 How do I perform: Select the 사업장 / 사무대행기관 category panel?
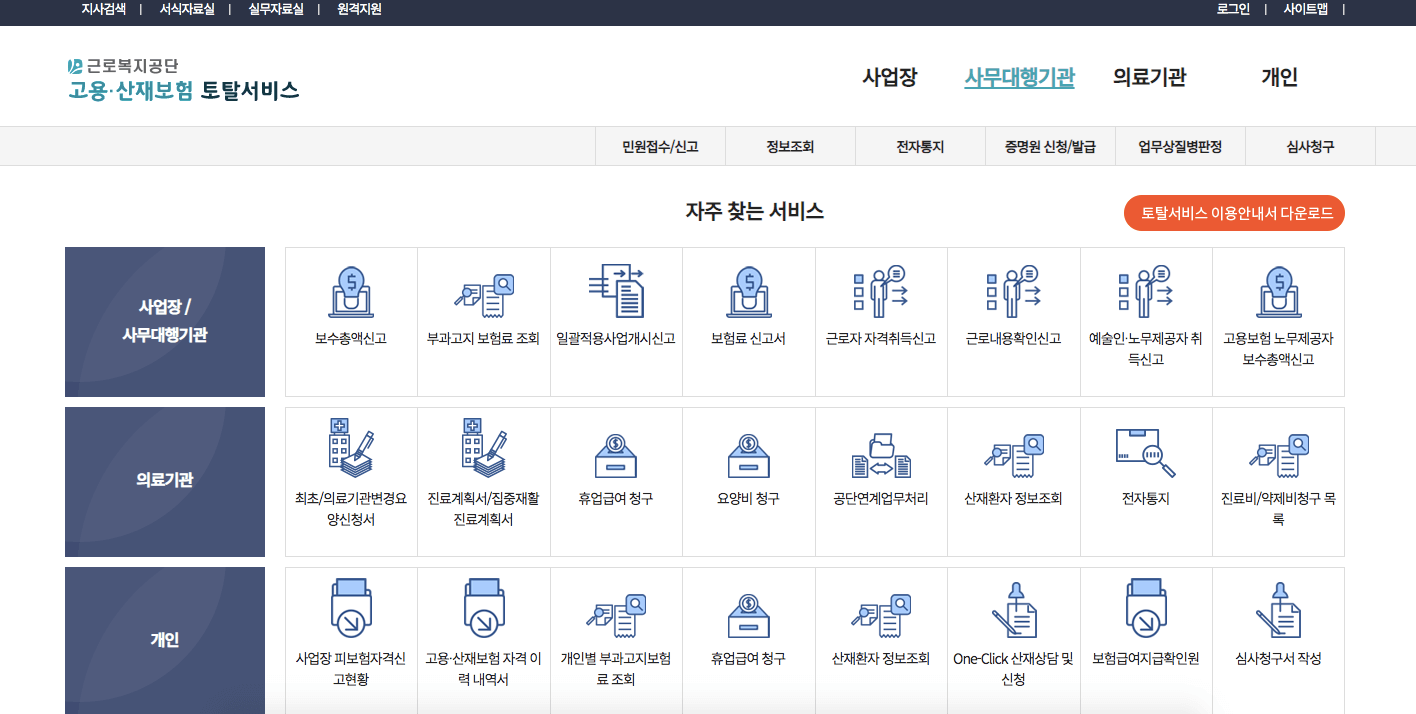point(165,322)
